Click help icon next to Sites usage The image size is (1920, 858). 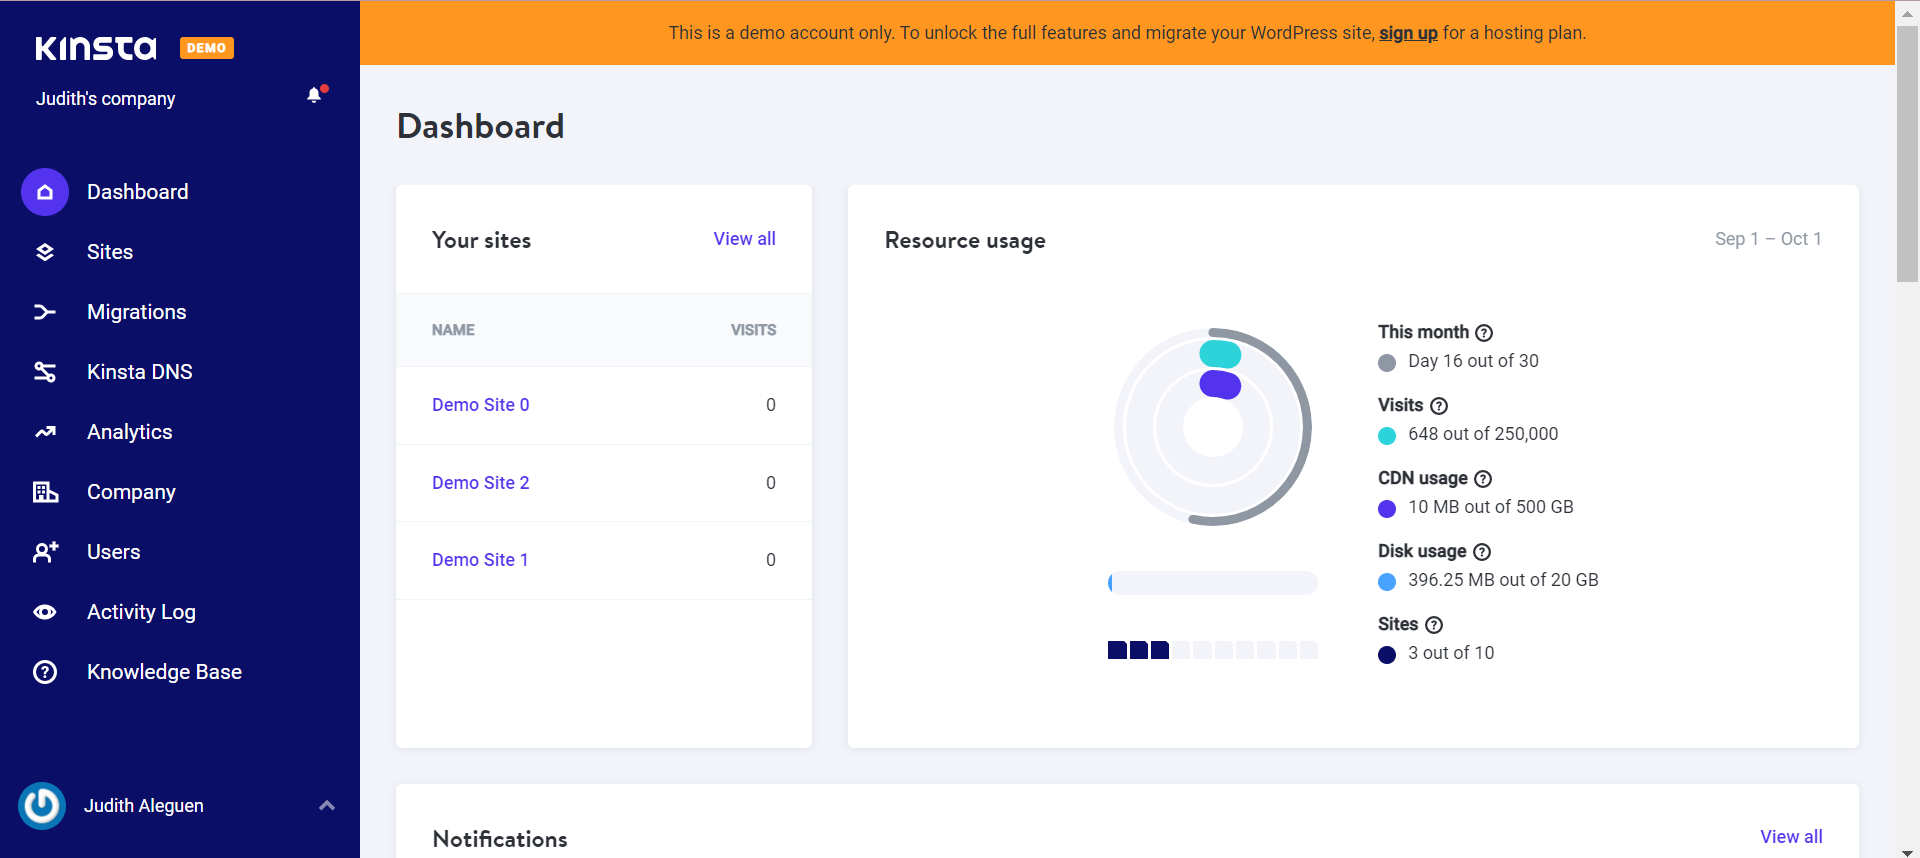coord(1434,625)
